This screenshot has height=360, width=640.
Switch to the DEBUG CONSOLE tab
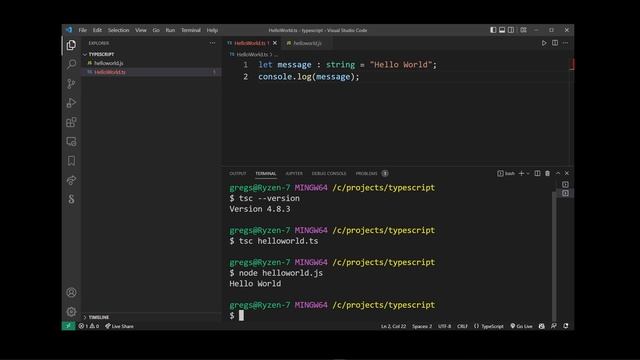[329, 173]
